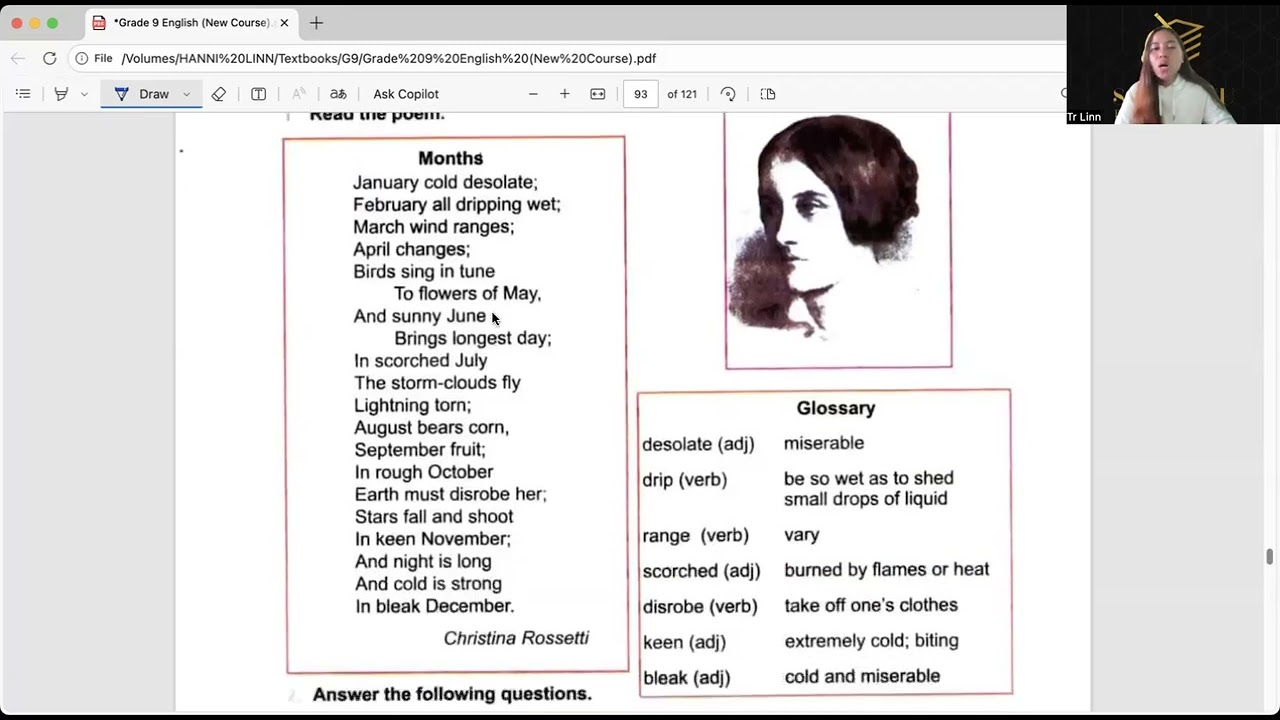Zoom out with the minus button
Image resolution: width=1280 pixels, height=720 pixels.
(533, 94)
